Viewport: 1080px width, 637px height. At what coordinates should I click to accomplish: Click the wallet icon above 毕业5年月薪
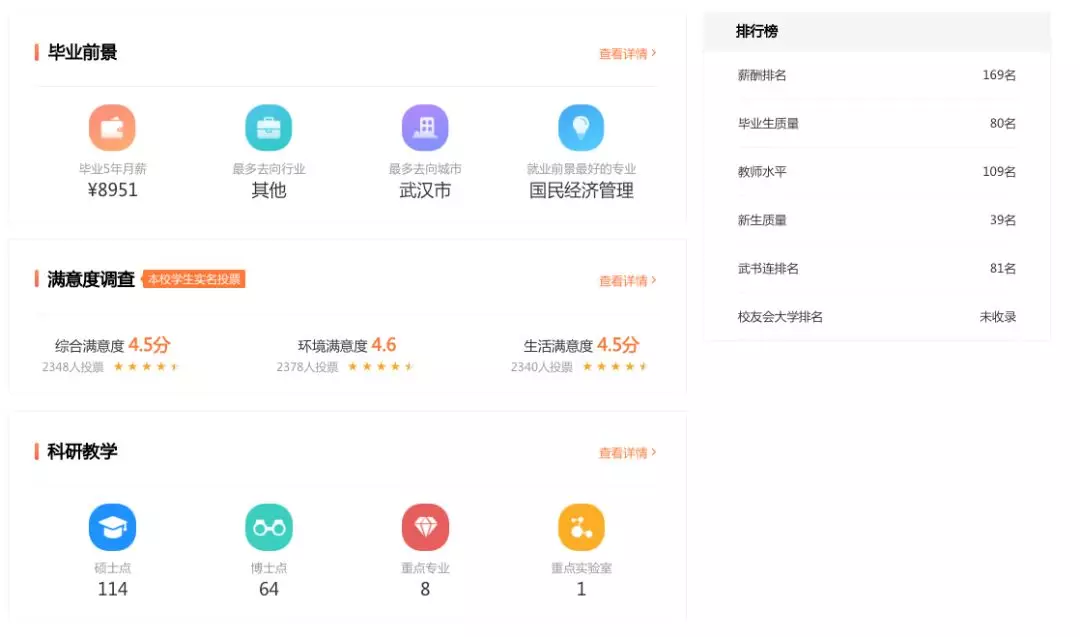(113, 127)
